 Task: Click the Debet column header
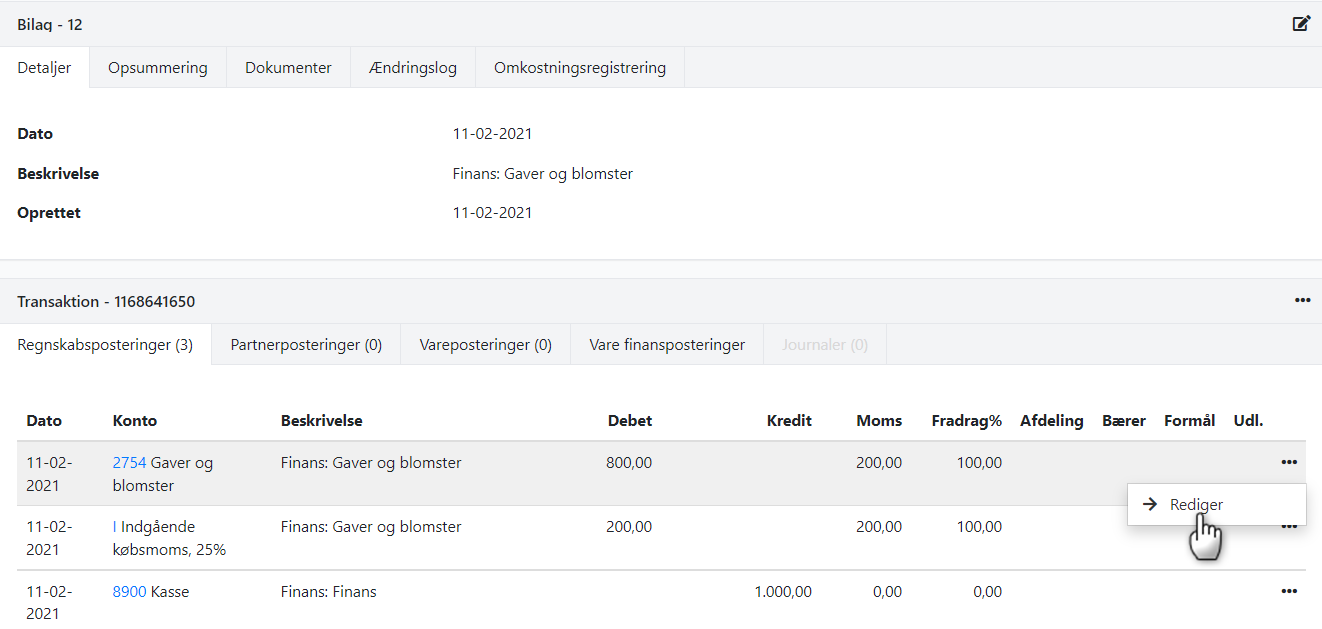tap(629, 421)
